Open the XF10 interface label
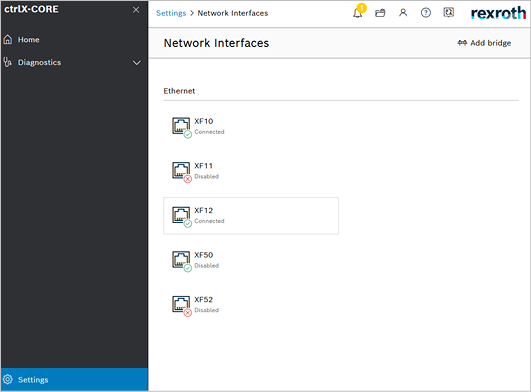Viewport: 531px width, 392px height. pyautogui.click(x=204, y=121)
